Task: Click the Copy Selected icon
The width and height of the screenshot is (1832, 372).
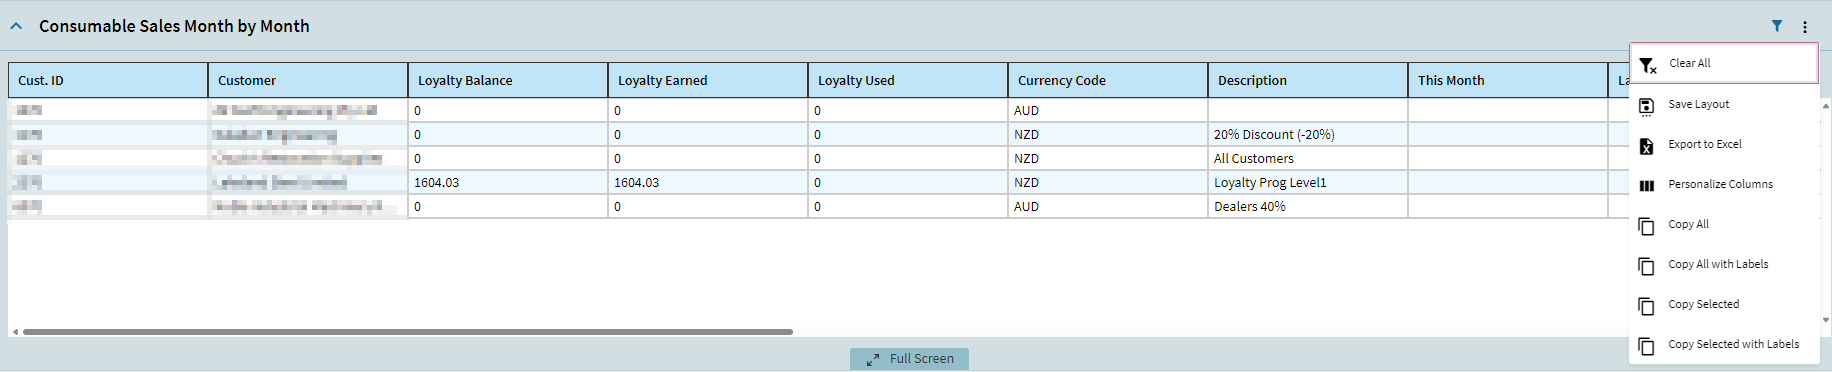Action: point(1647,306)
